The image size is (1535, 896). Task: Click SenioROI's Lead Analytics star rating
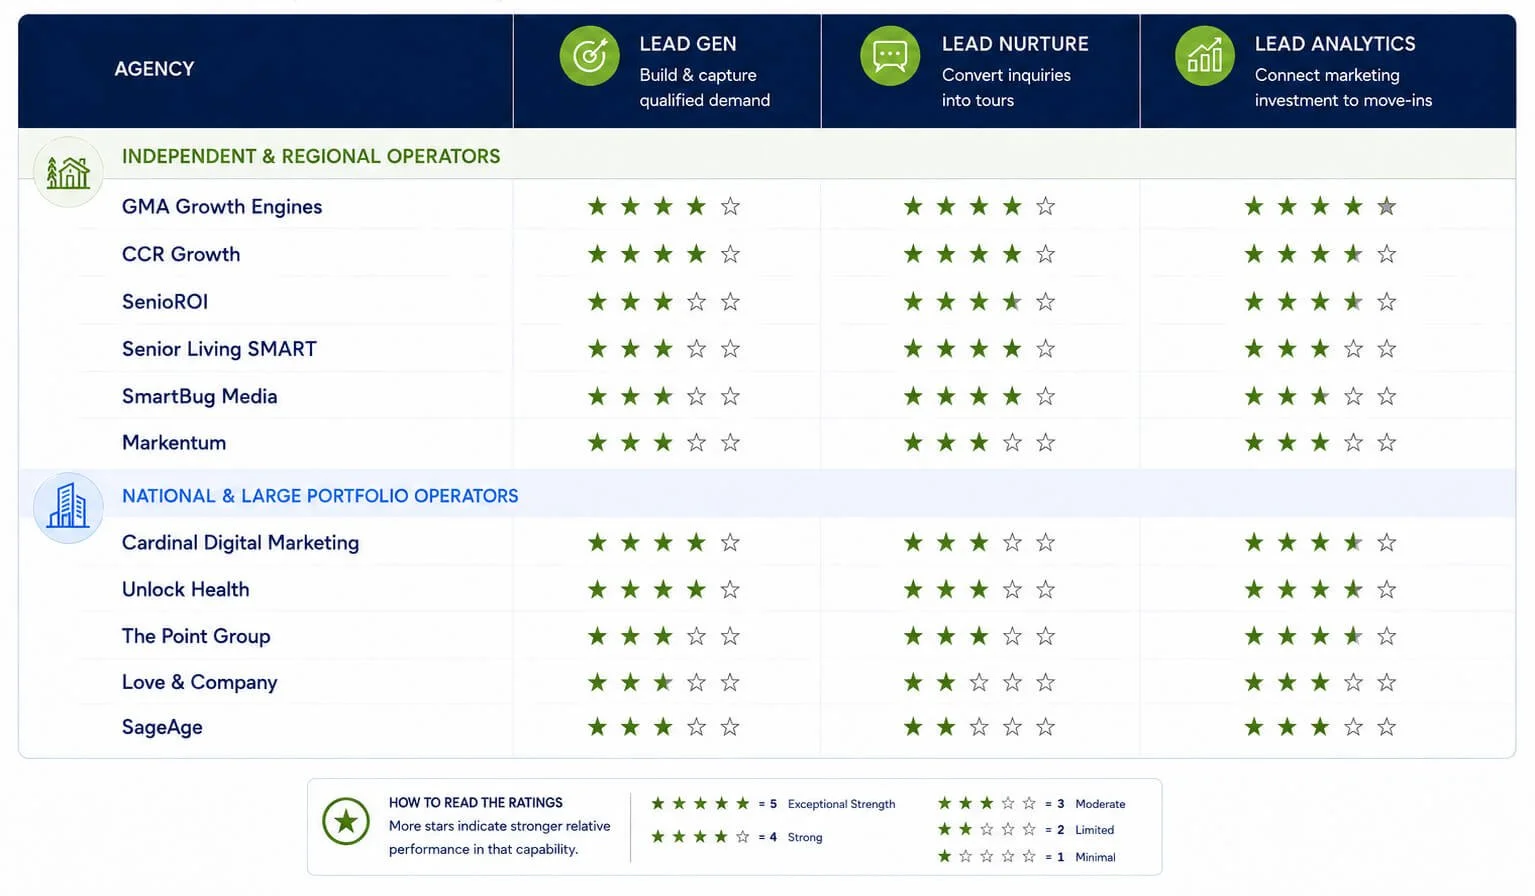point(1320,301)
